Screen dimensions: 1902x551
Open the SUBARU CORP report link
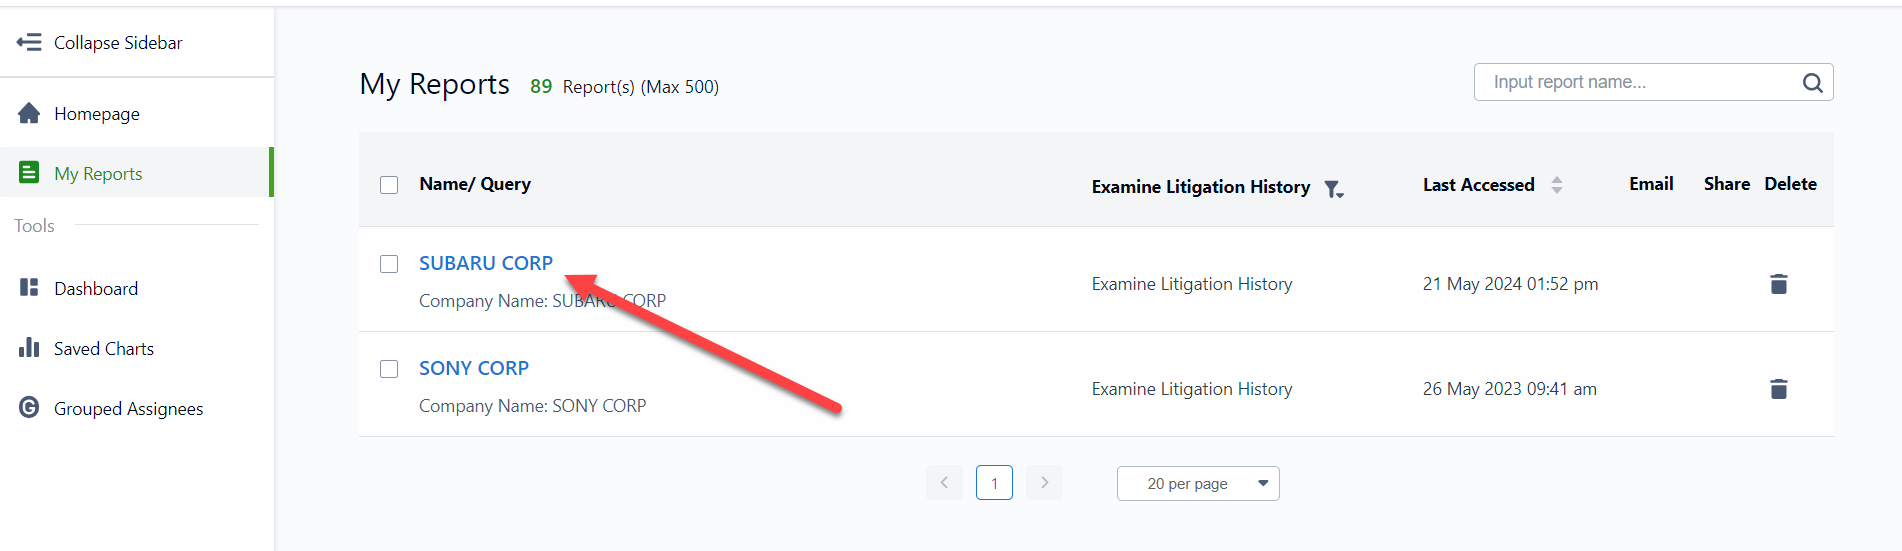485,263
